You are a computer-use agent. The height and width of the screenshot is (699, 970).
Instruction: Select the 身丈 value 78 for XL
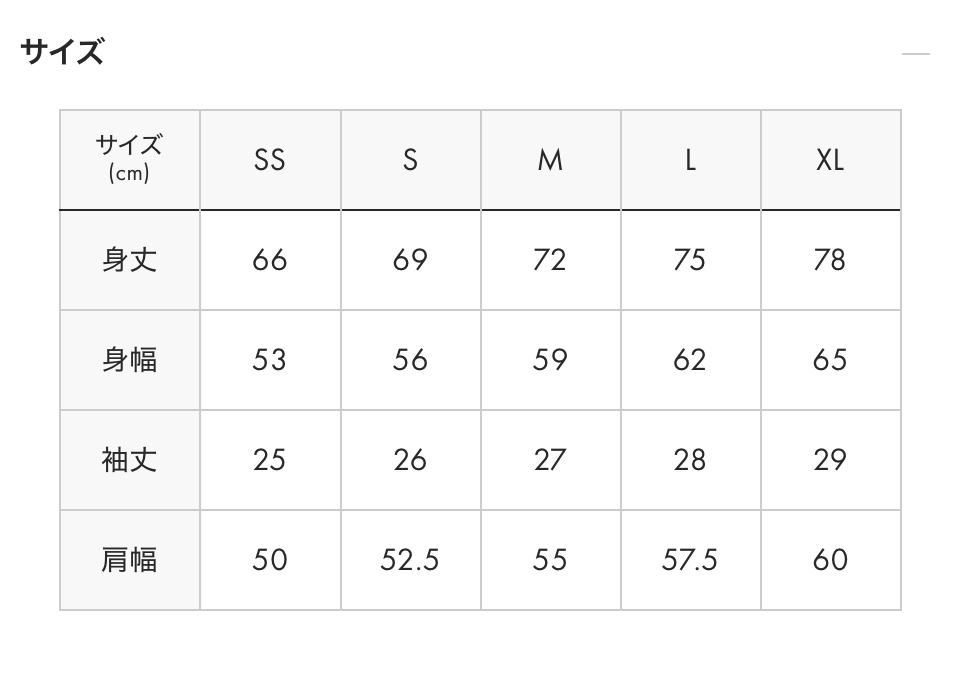830,260
